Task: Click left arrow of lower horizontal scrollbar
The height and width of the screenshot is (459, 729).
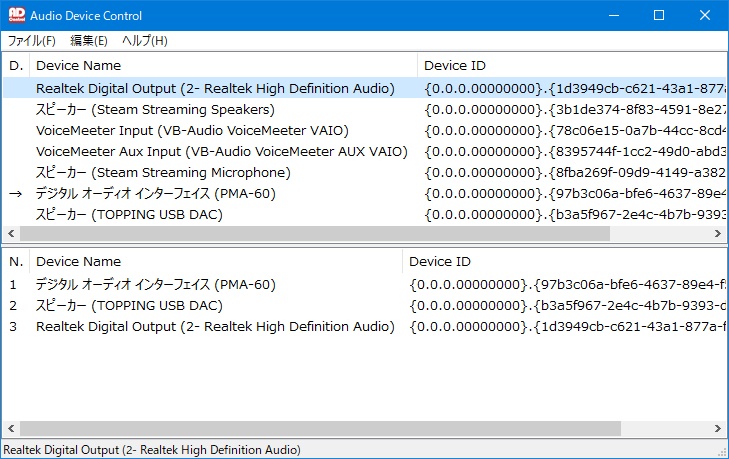Action: pos(11,428)
